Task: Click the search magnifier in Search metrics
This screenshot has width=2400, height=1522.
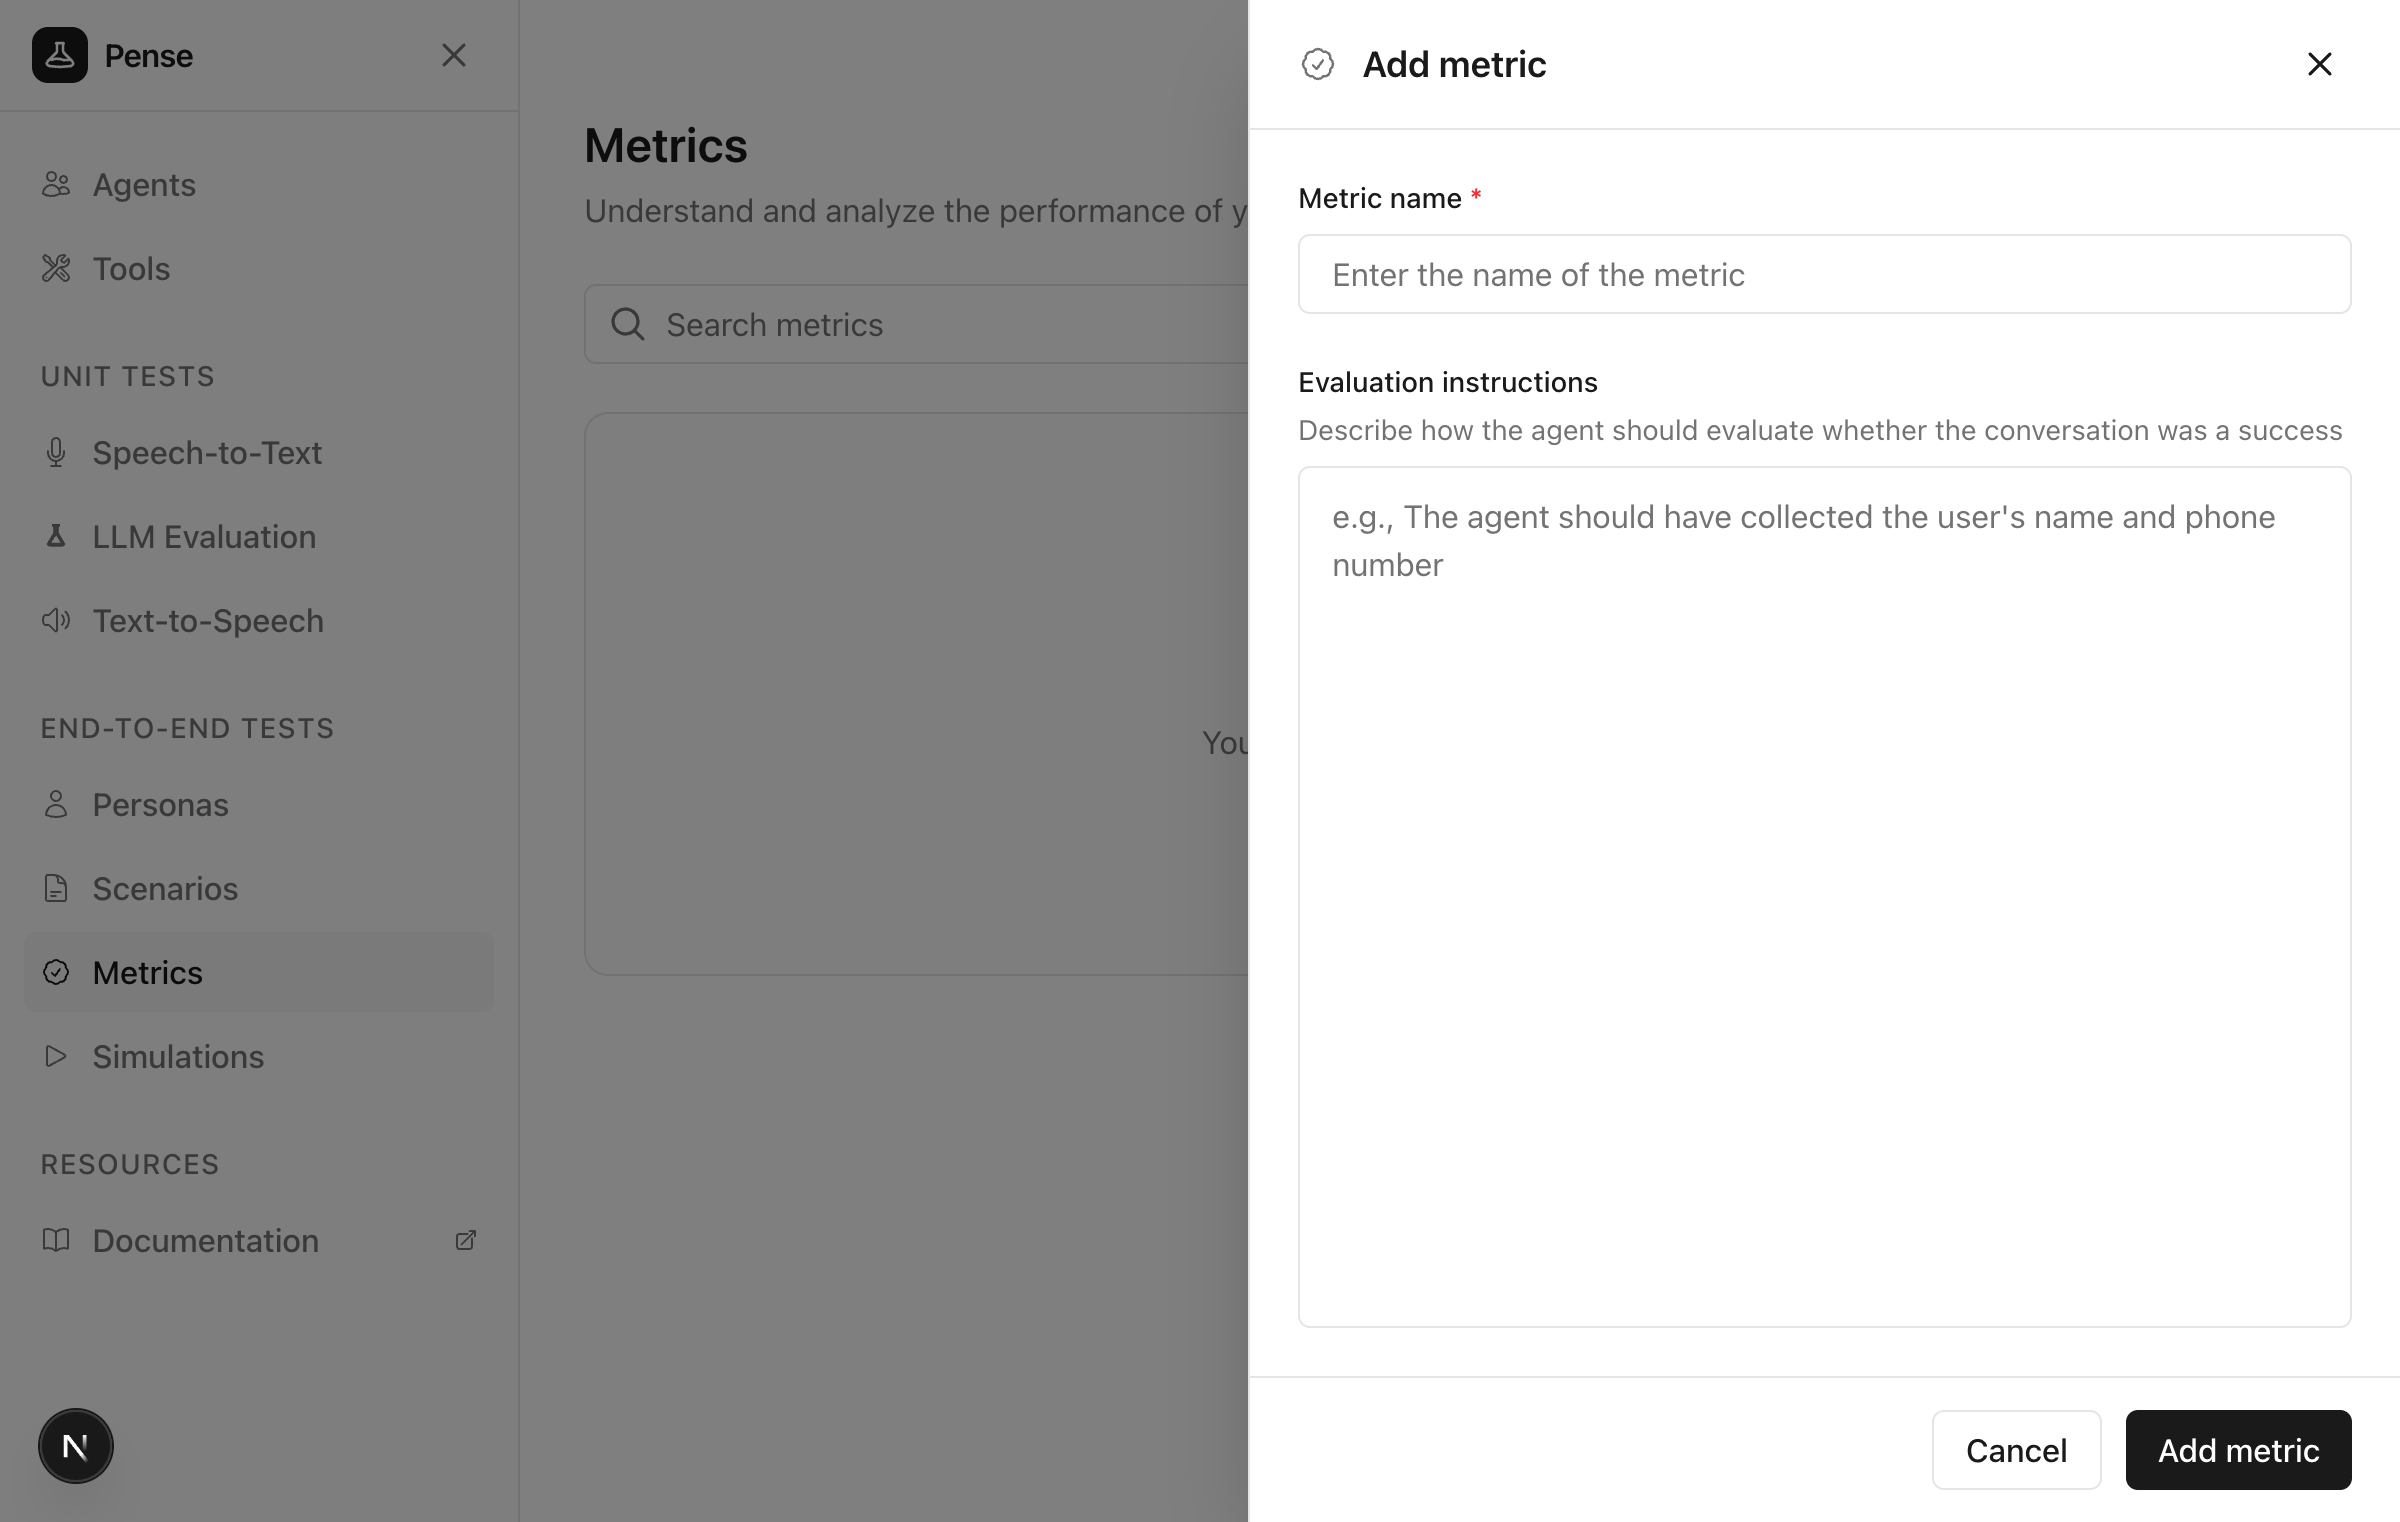Action: 627,324
